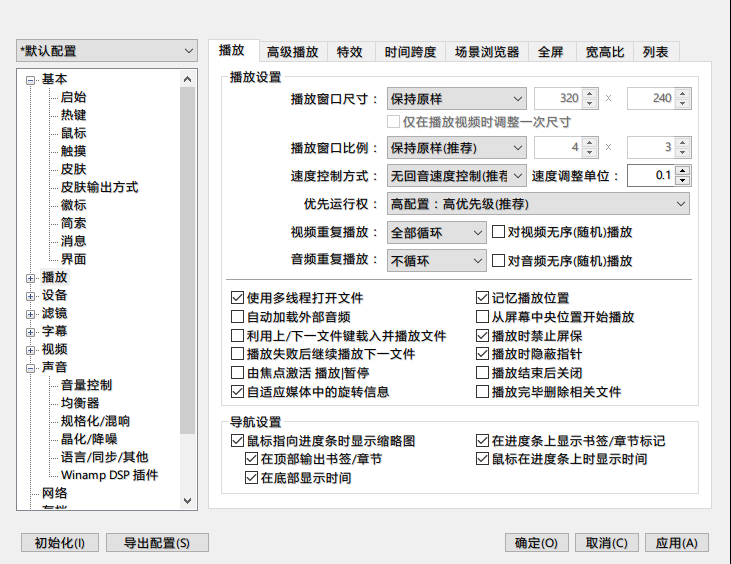This screenshot has width=731, height=564.
Task: Open the 全屏 tab
Action: (550, 52)
